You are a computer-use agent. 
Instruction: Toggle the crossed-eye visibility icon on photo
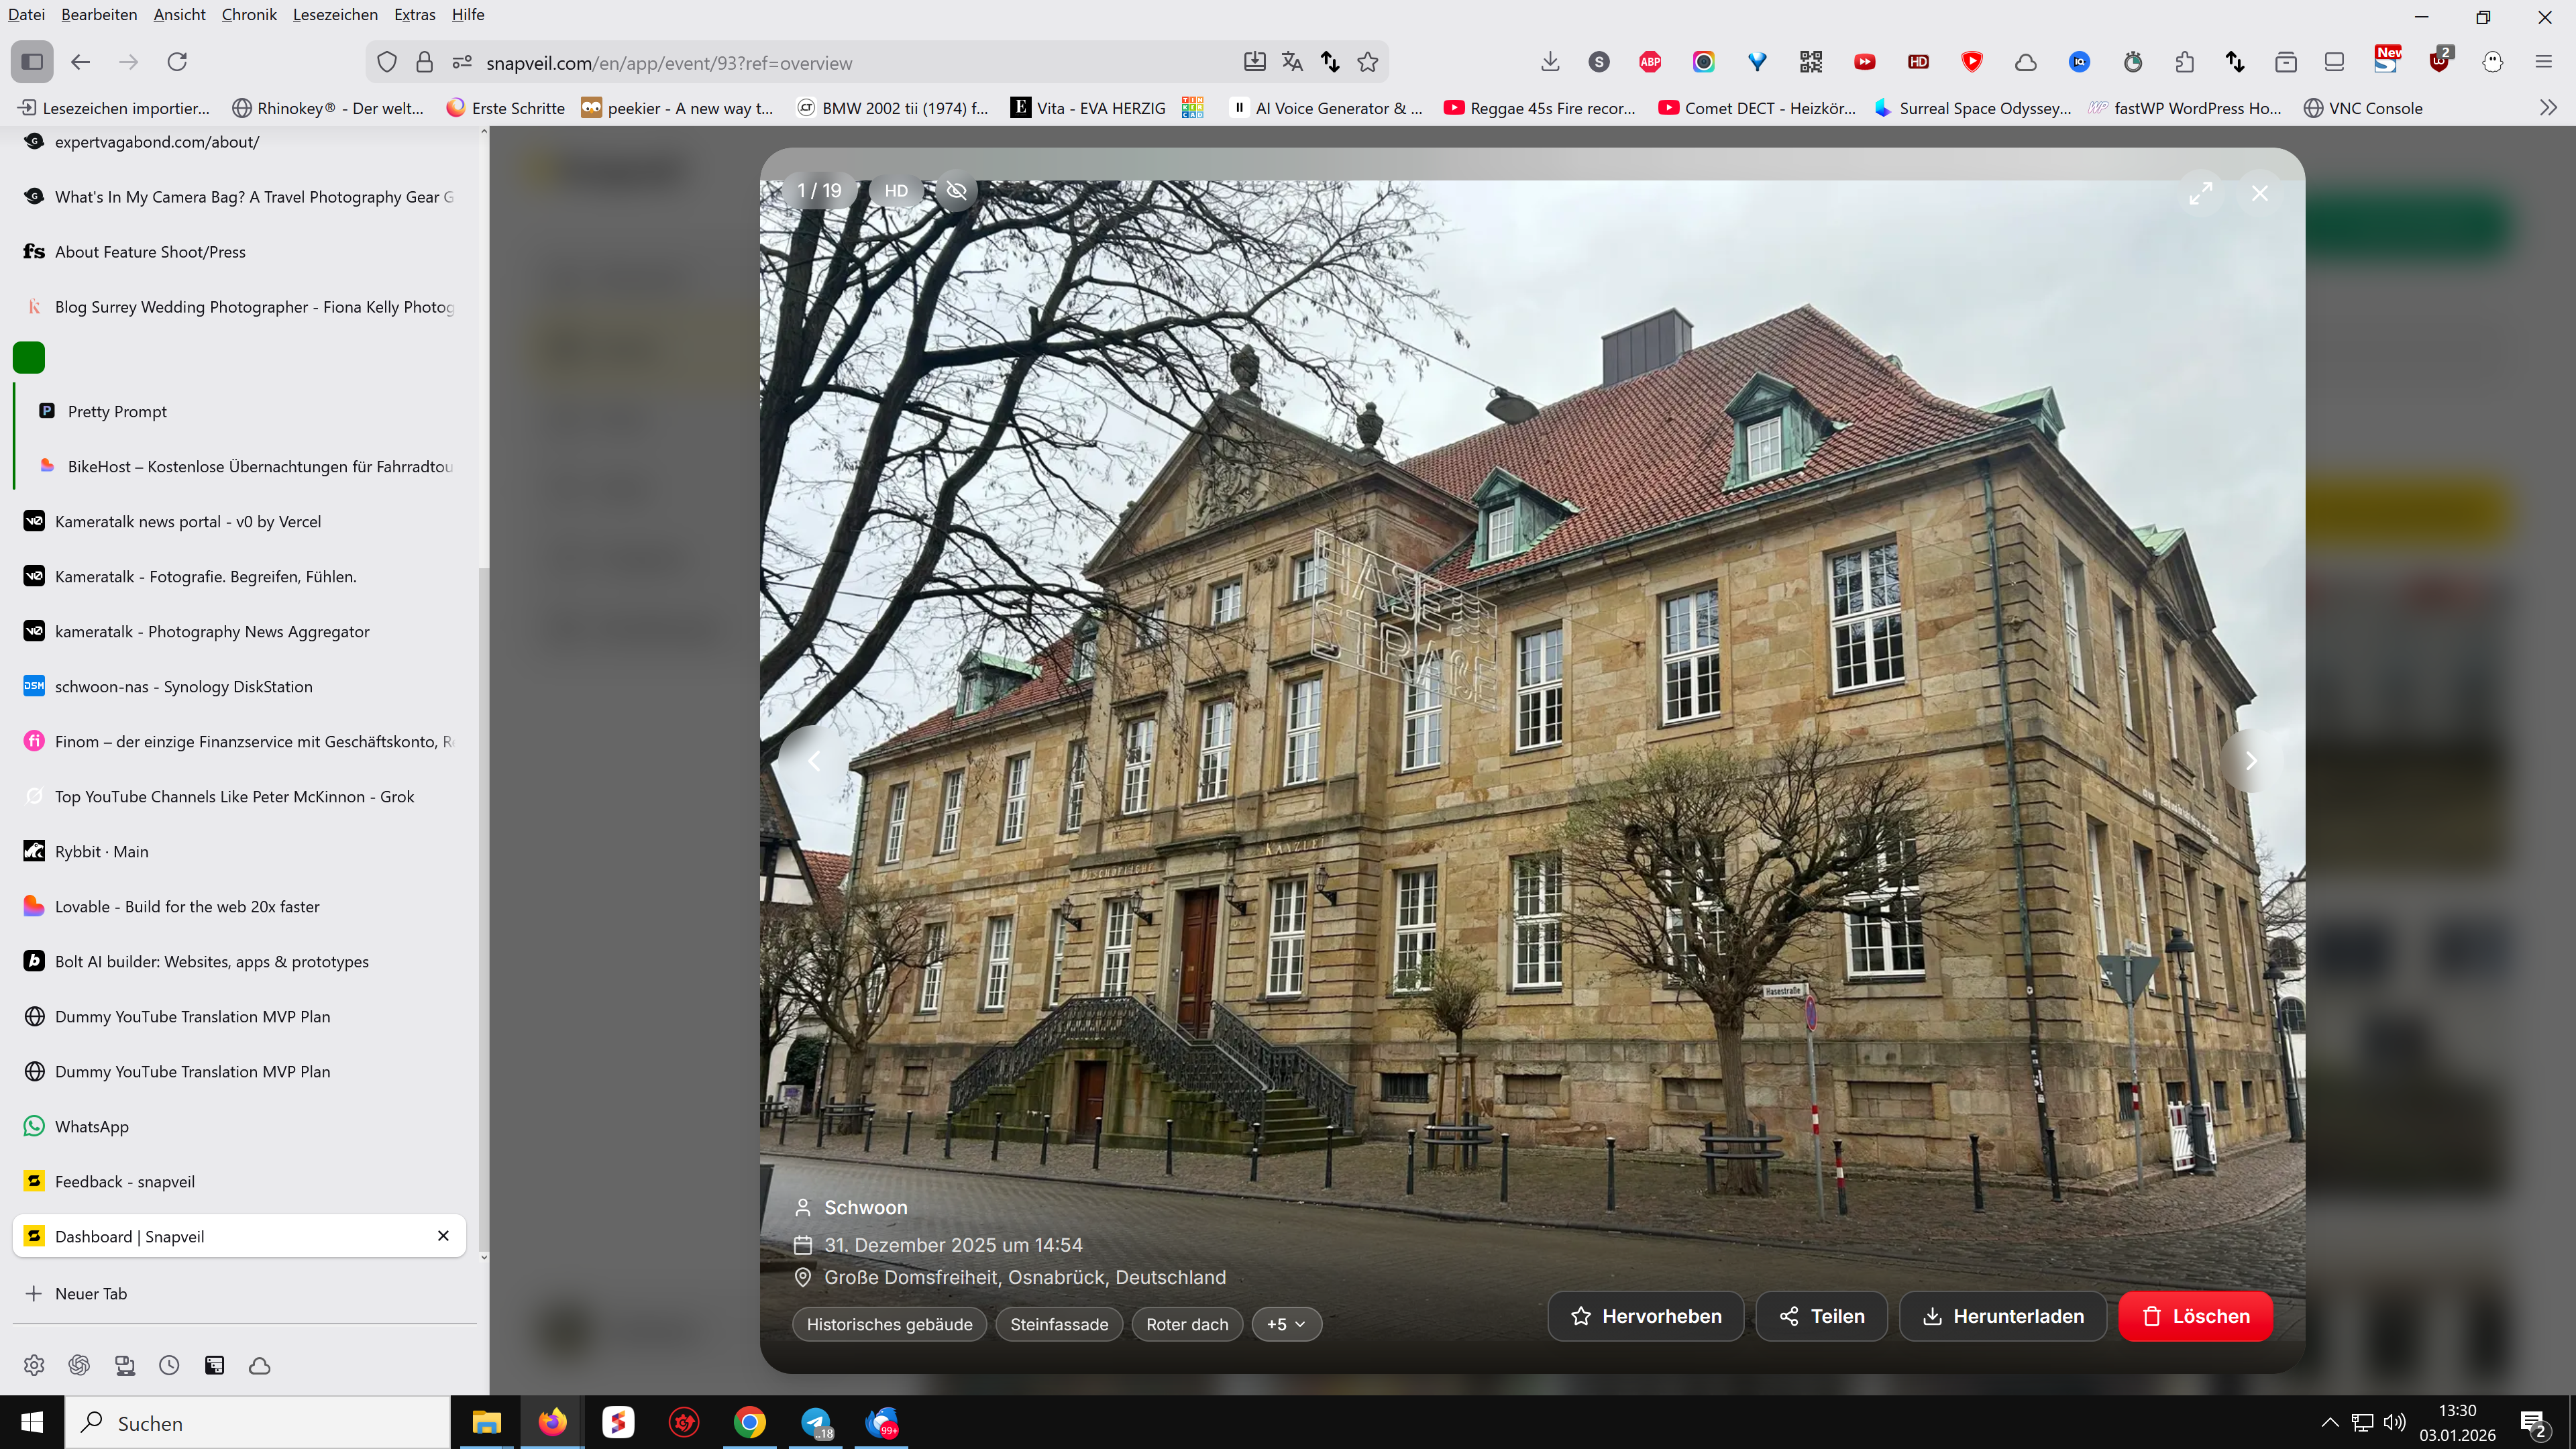[x=956, y=190]
